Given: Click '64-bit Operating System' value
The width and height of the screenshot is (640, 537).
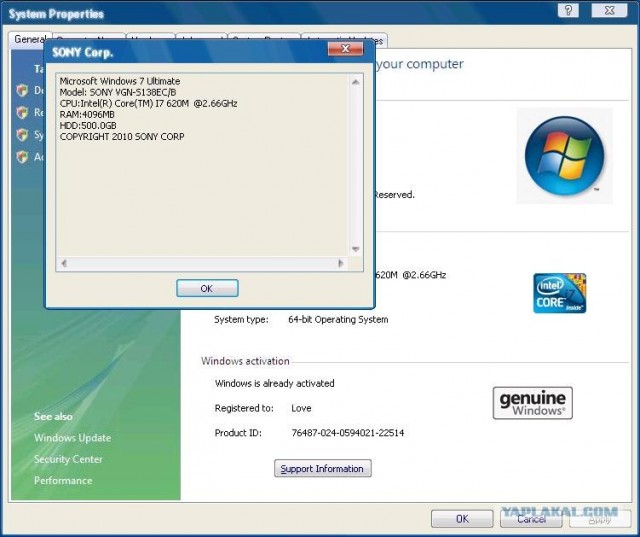Looking at the screenshot, I should (338, 320).
